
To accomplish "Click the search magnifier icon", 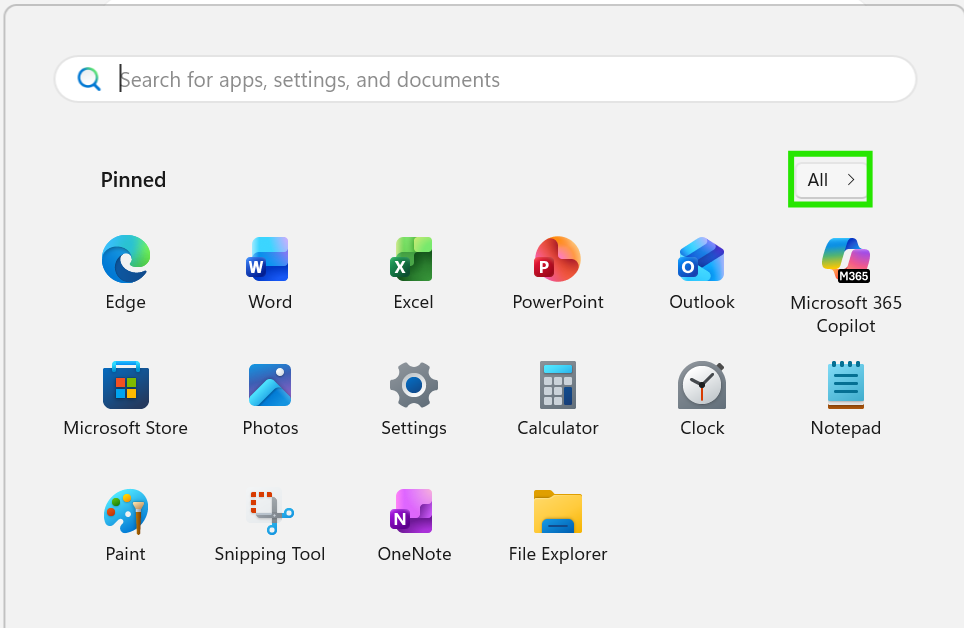I will 89,79.
